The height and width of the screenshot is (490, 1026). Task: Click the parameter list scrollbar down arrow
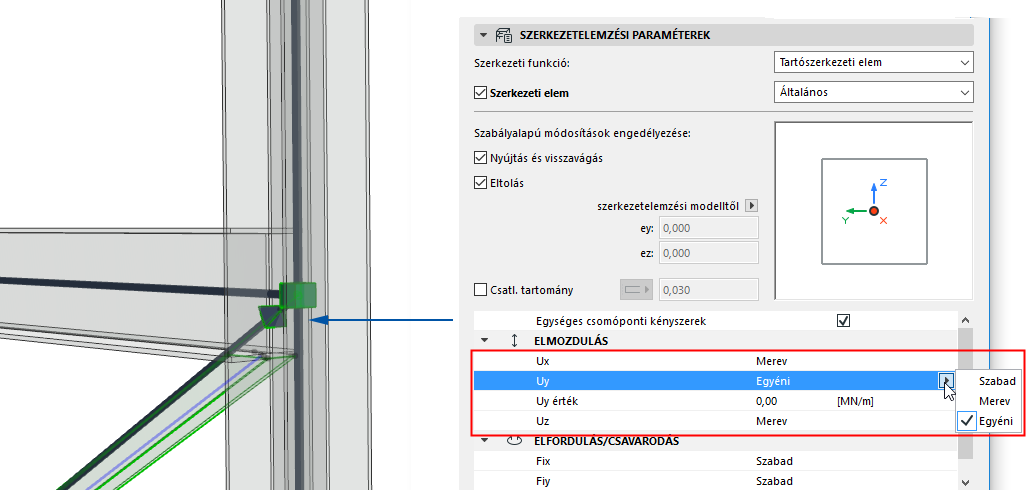pyautogui.click(x=964, y=482)
